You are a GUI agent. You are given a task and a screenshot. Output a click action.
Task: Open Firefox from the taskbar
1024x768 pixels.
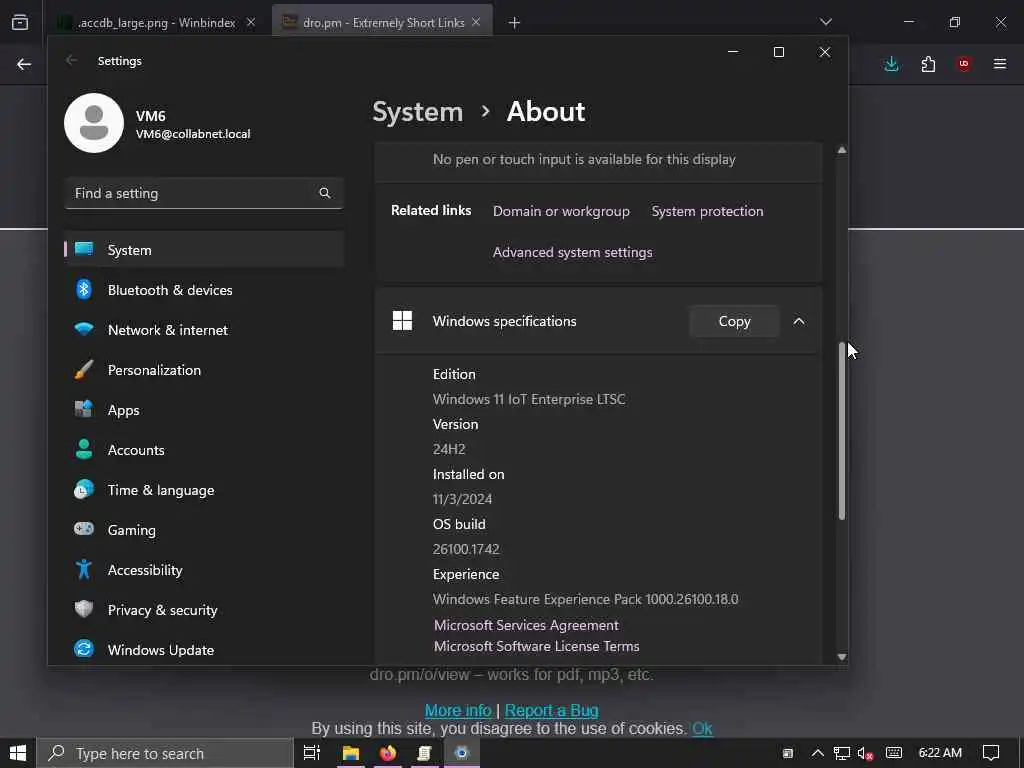[x=388, y=753]
